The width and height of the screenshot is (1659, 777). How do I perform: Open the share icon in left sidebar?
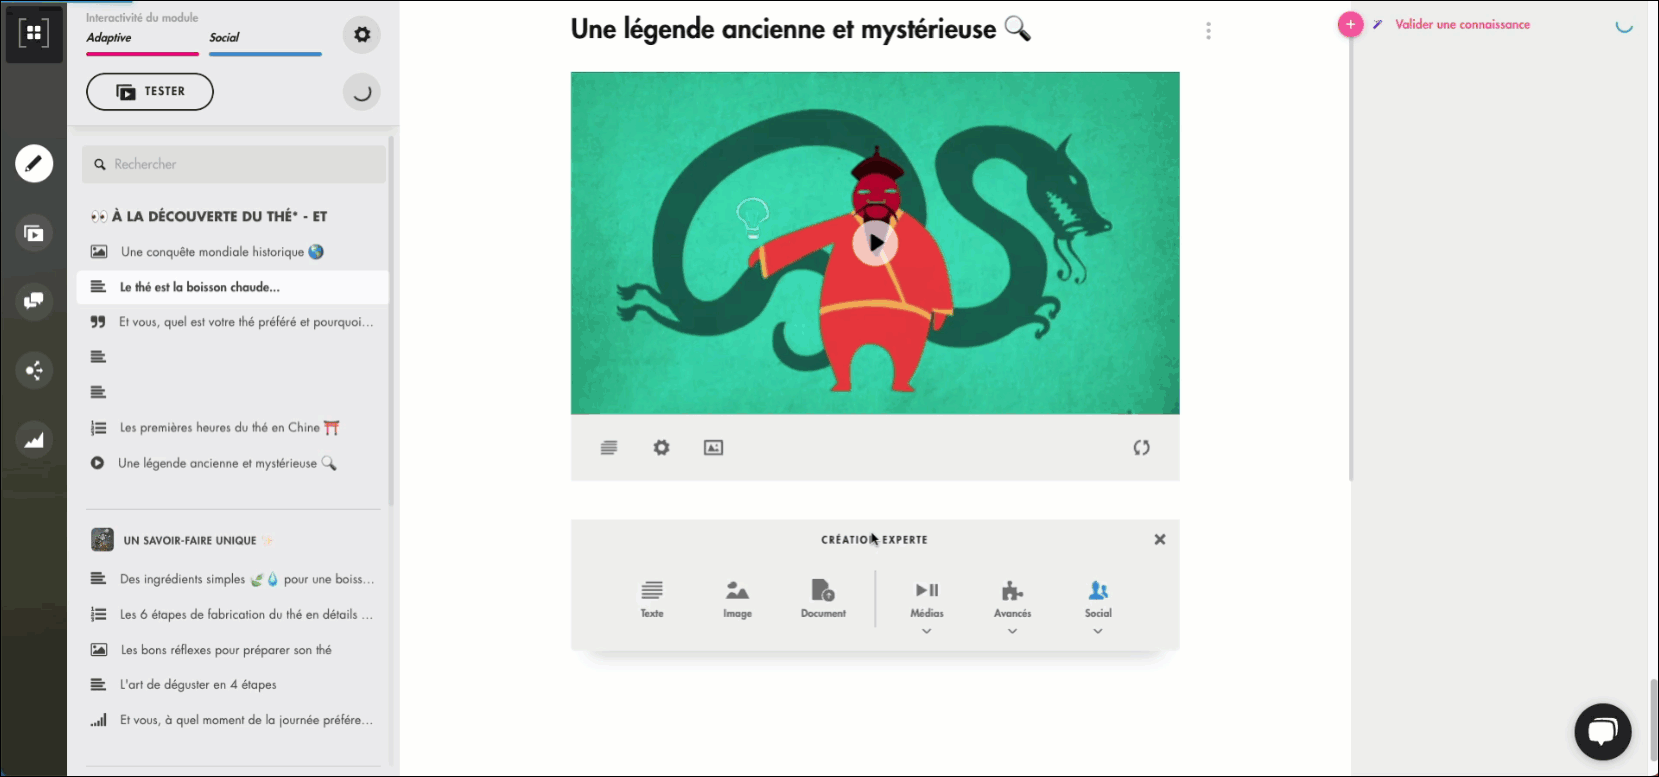click(x=34, y=371)
